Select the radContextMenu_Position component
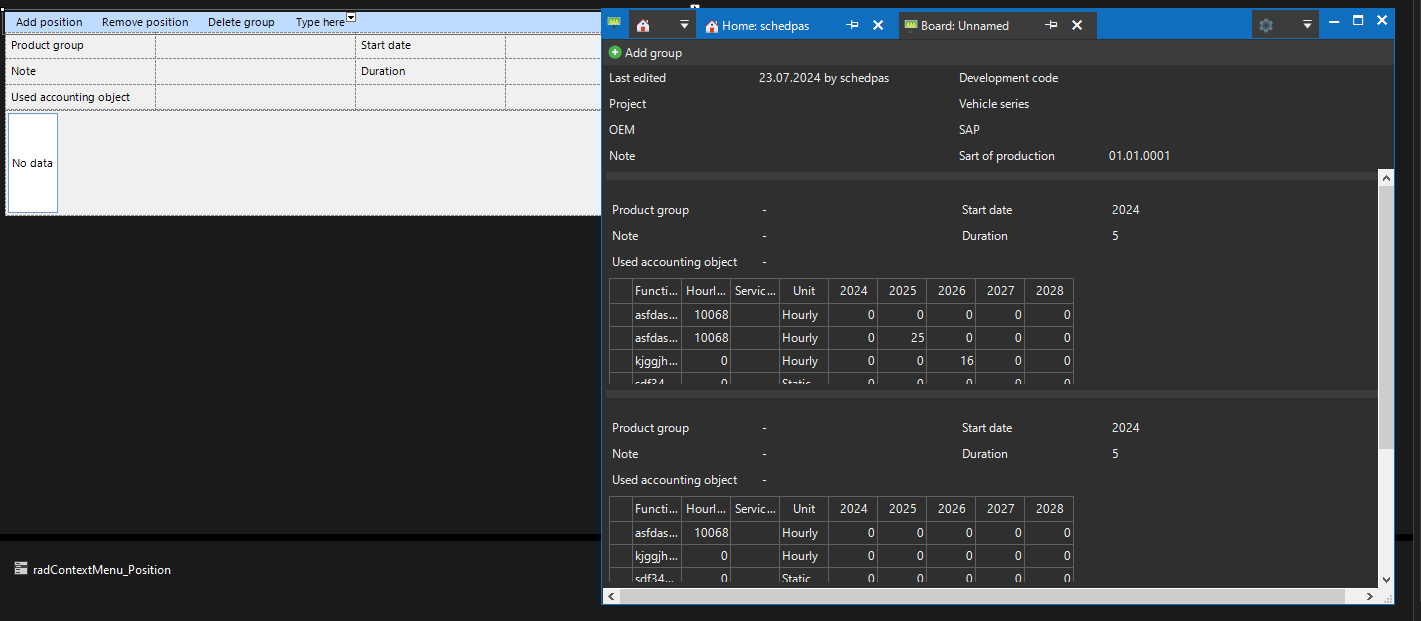 (101, 569)
